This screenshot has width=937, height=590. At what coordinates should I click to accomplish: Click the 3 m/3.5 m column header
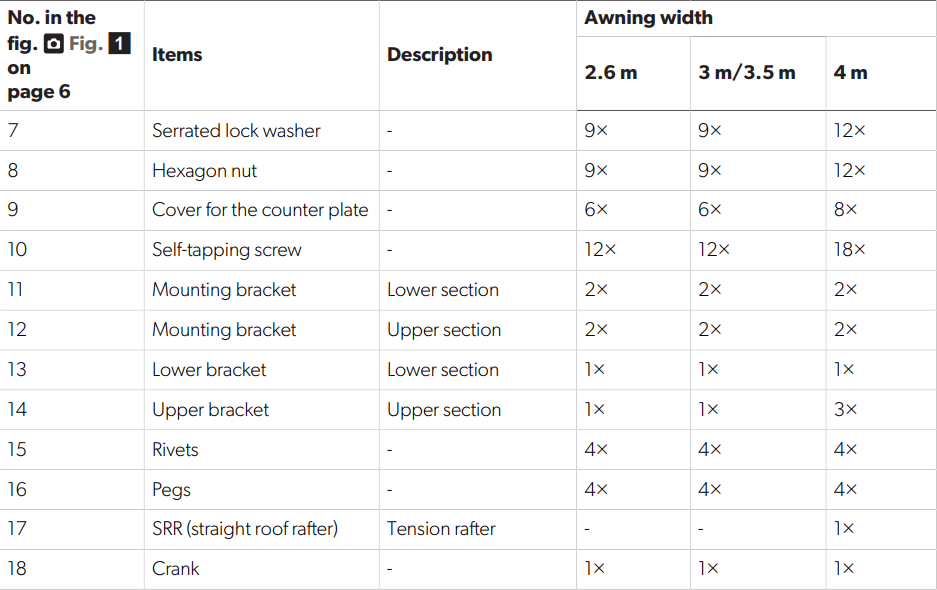(746, 73)
